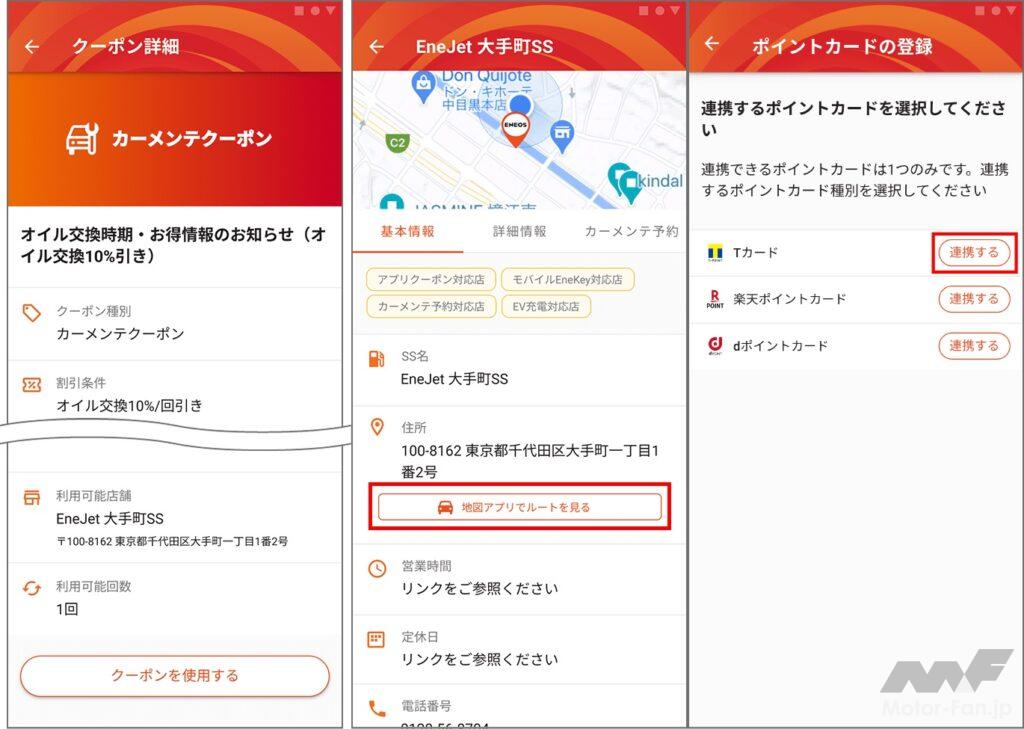Screen dimensions: 1024x729
Task: Link the dポイントカード with 連携する
Action: pyautogui.click(x=974, y=346)
